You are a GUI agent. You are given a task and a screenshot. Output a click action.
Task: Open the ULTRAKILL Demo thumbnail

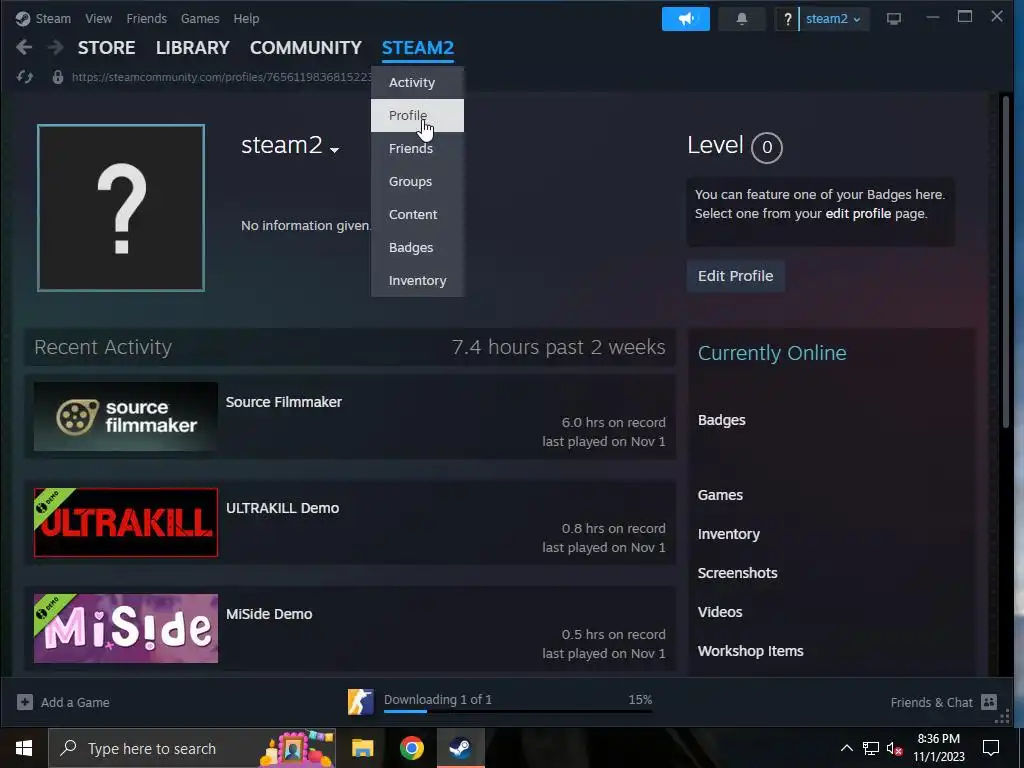tap(125, 522)
